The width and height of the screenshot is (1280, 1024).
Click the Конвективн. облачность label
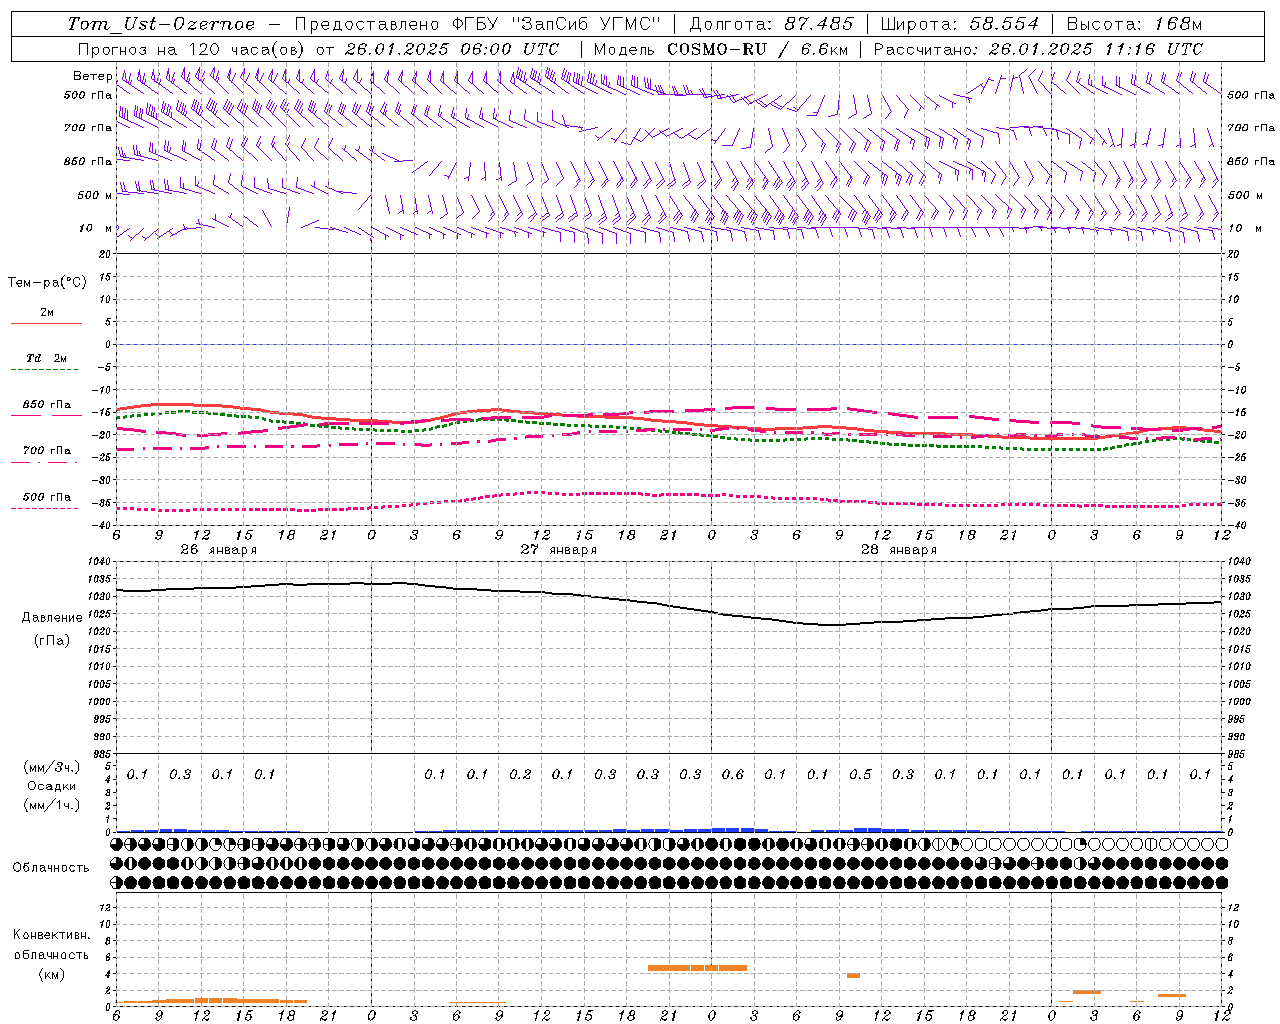pos(51,944)
